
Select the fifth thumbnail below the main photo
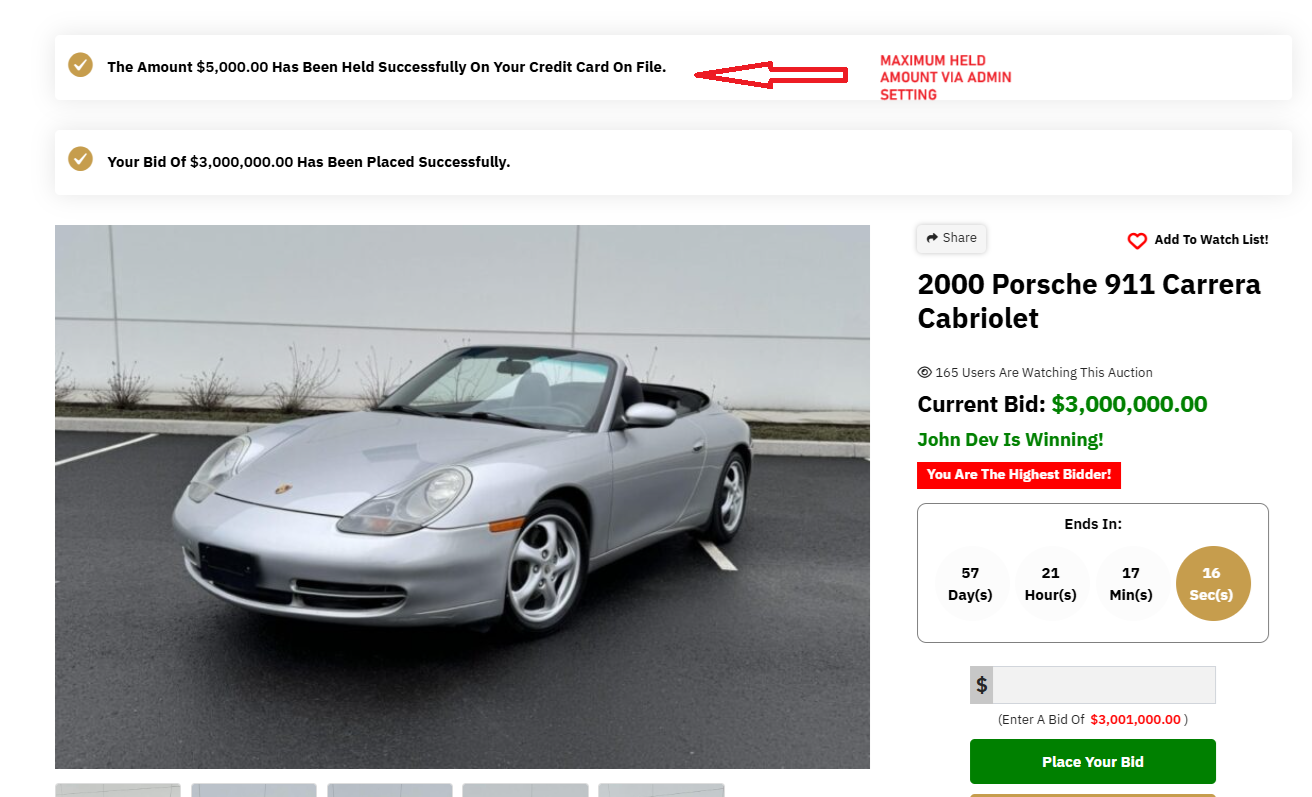[x=661, y=790]
